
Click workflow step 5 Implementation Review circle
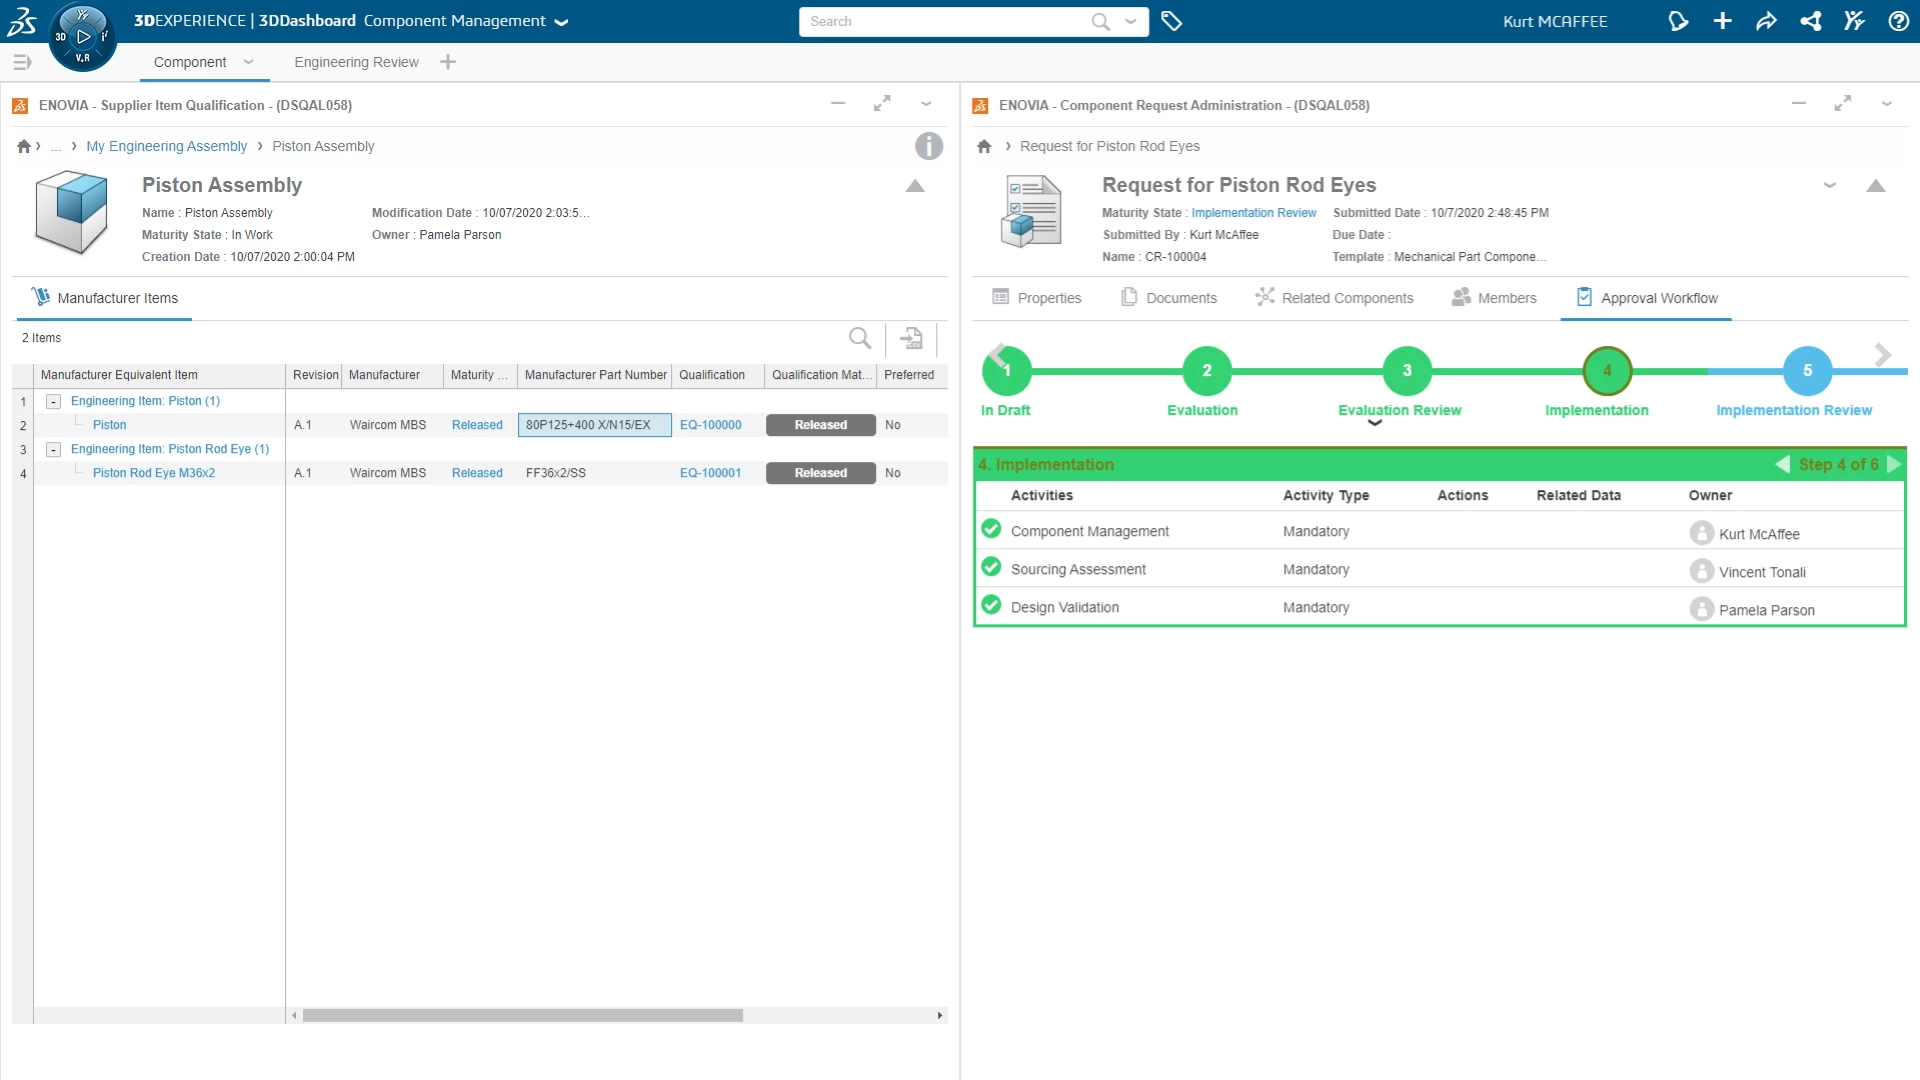click(x=1807, y=371)
